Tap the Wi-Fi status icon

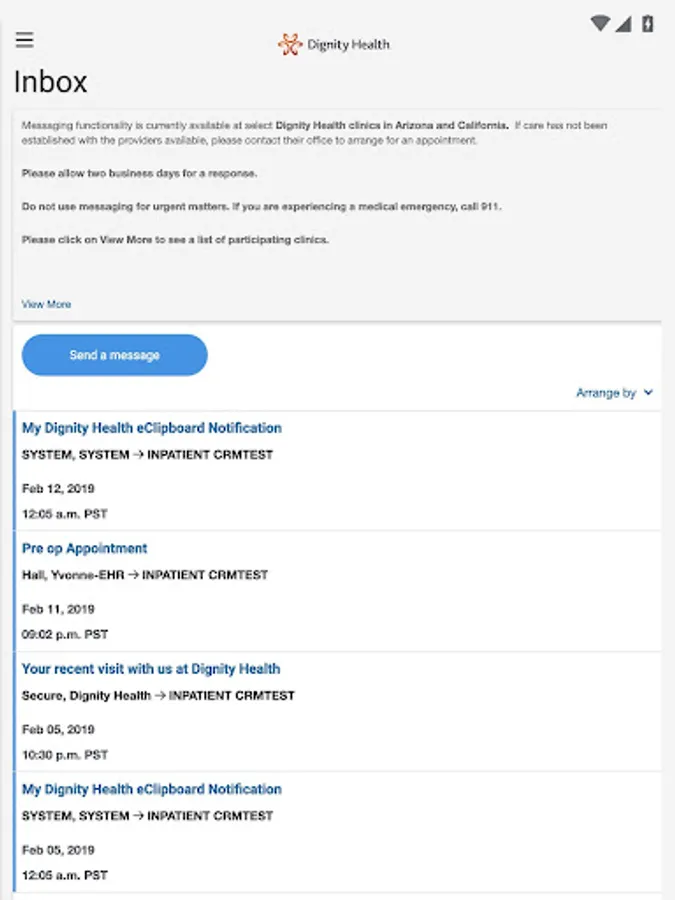coord(600,23)
